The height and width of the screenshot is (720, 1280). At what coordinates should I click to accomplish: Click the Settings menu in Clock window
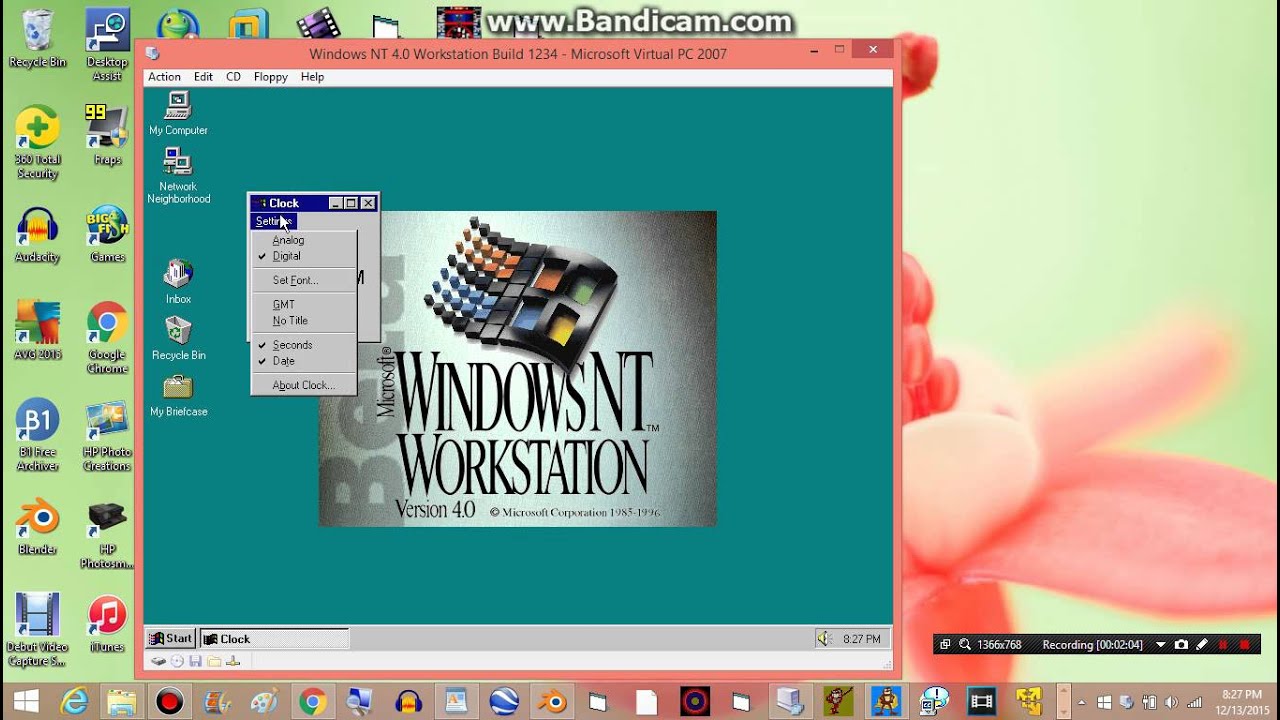tap(273, 221)
